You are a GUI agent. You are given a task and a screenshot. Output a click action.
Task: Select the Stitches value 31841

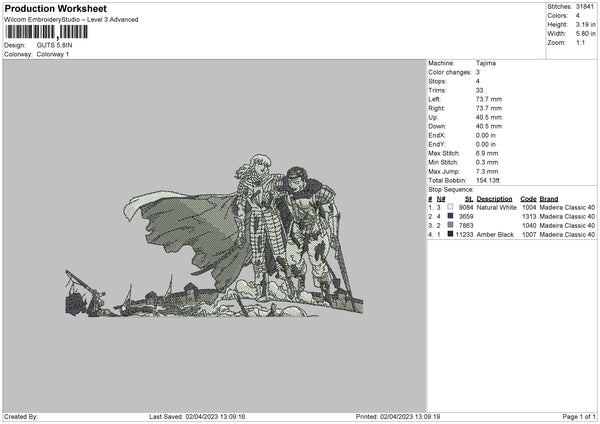(x=585, y=7)
